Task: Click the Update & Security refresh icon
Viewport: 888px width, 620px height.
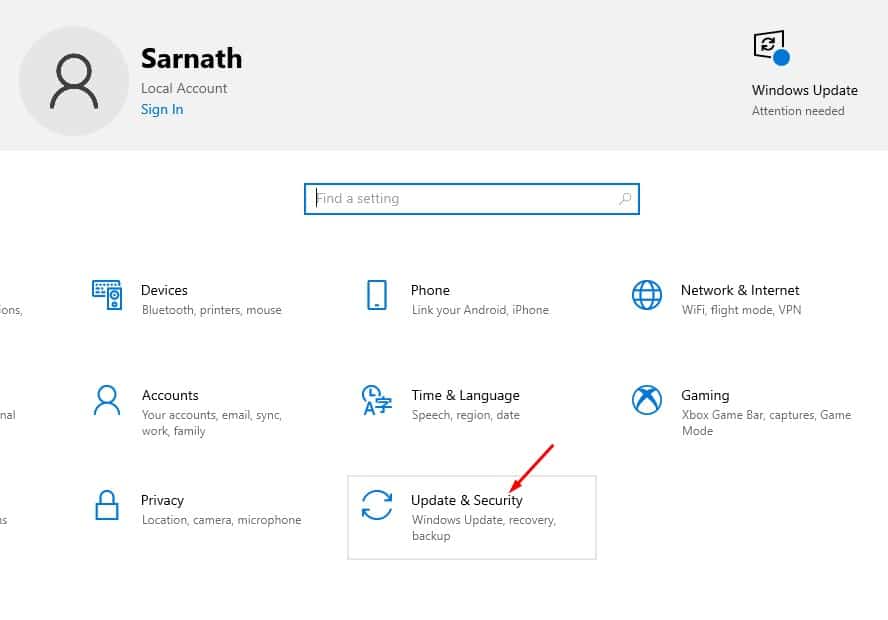Action: (x=377, y=505)
